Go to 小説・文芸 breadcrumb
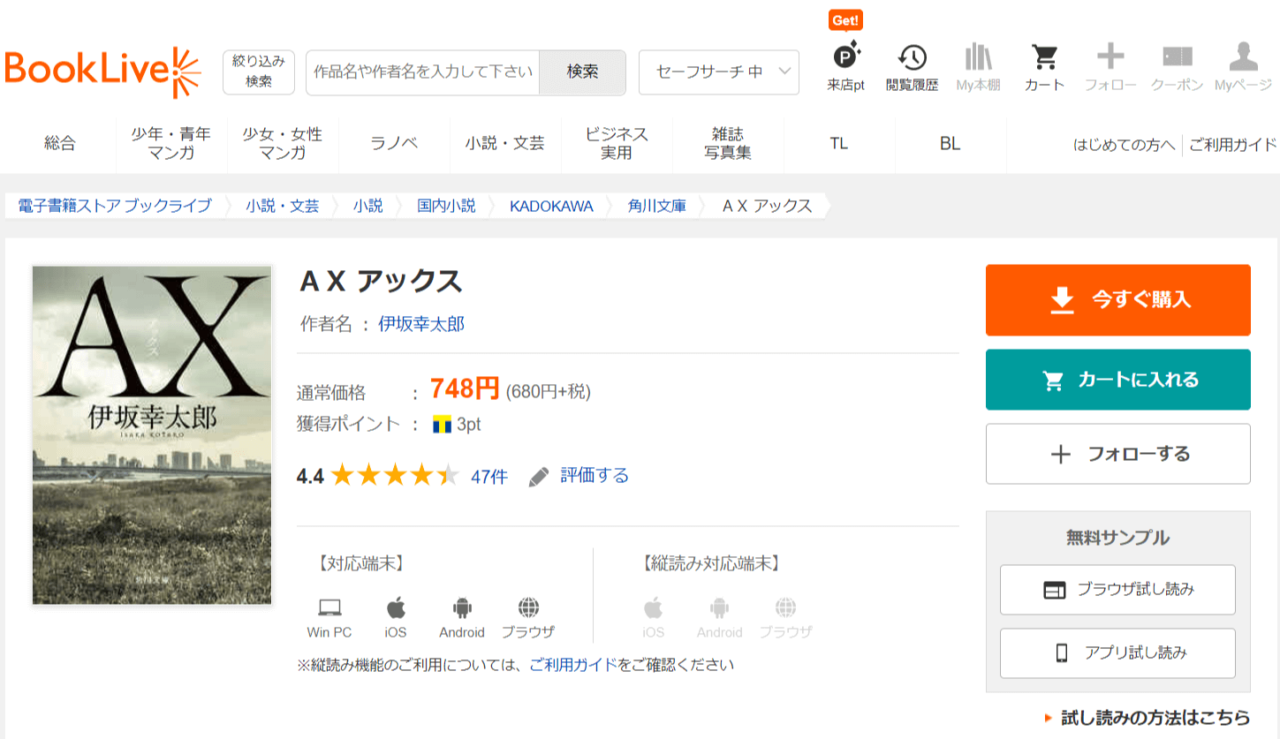The height and width of the screenshot is (739, 1280). [x=283, y=206]
